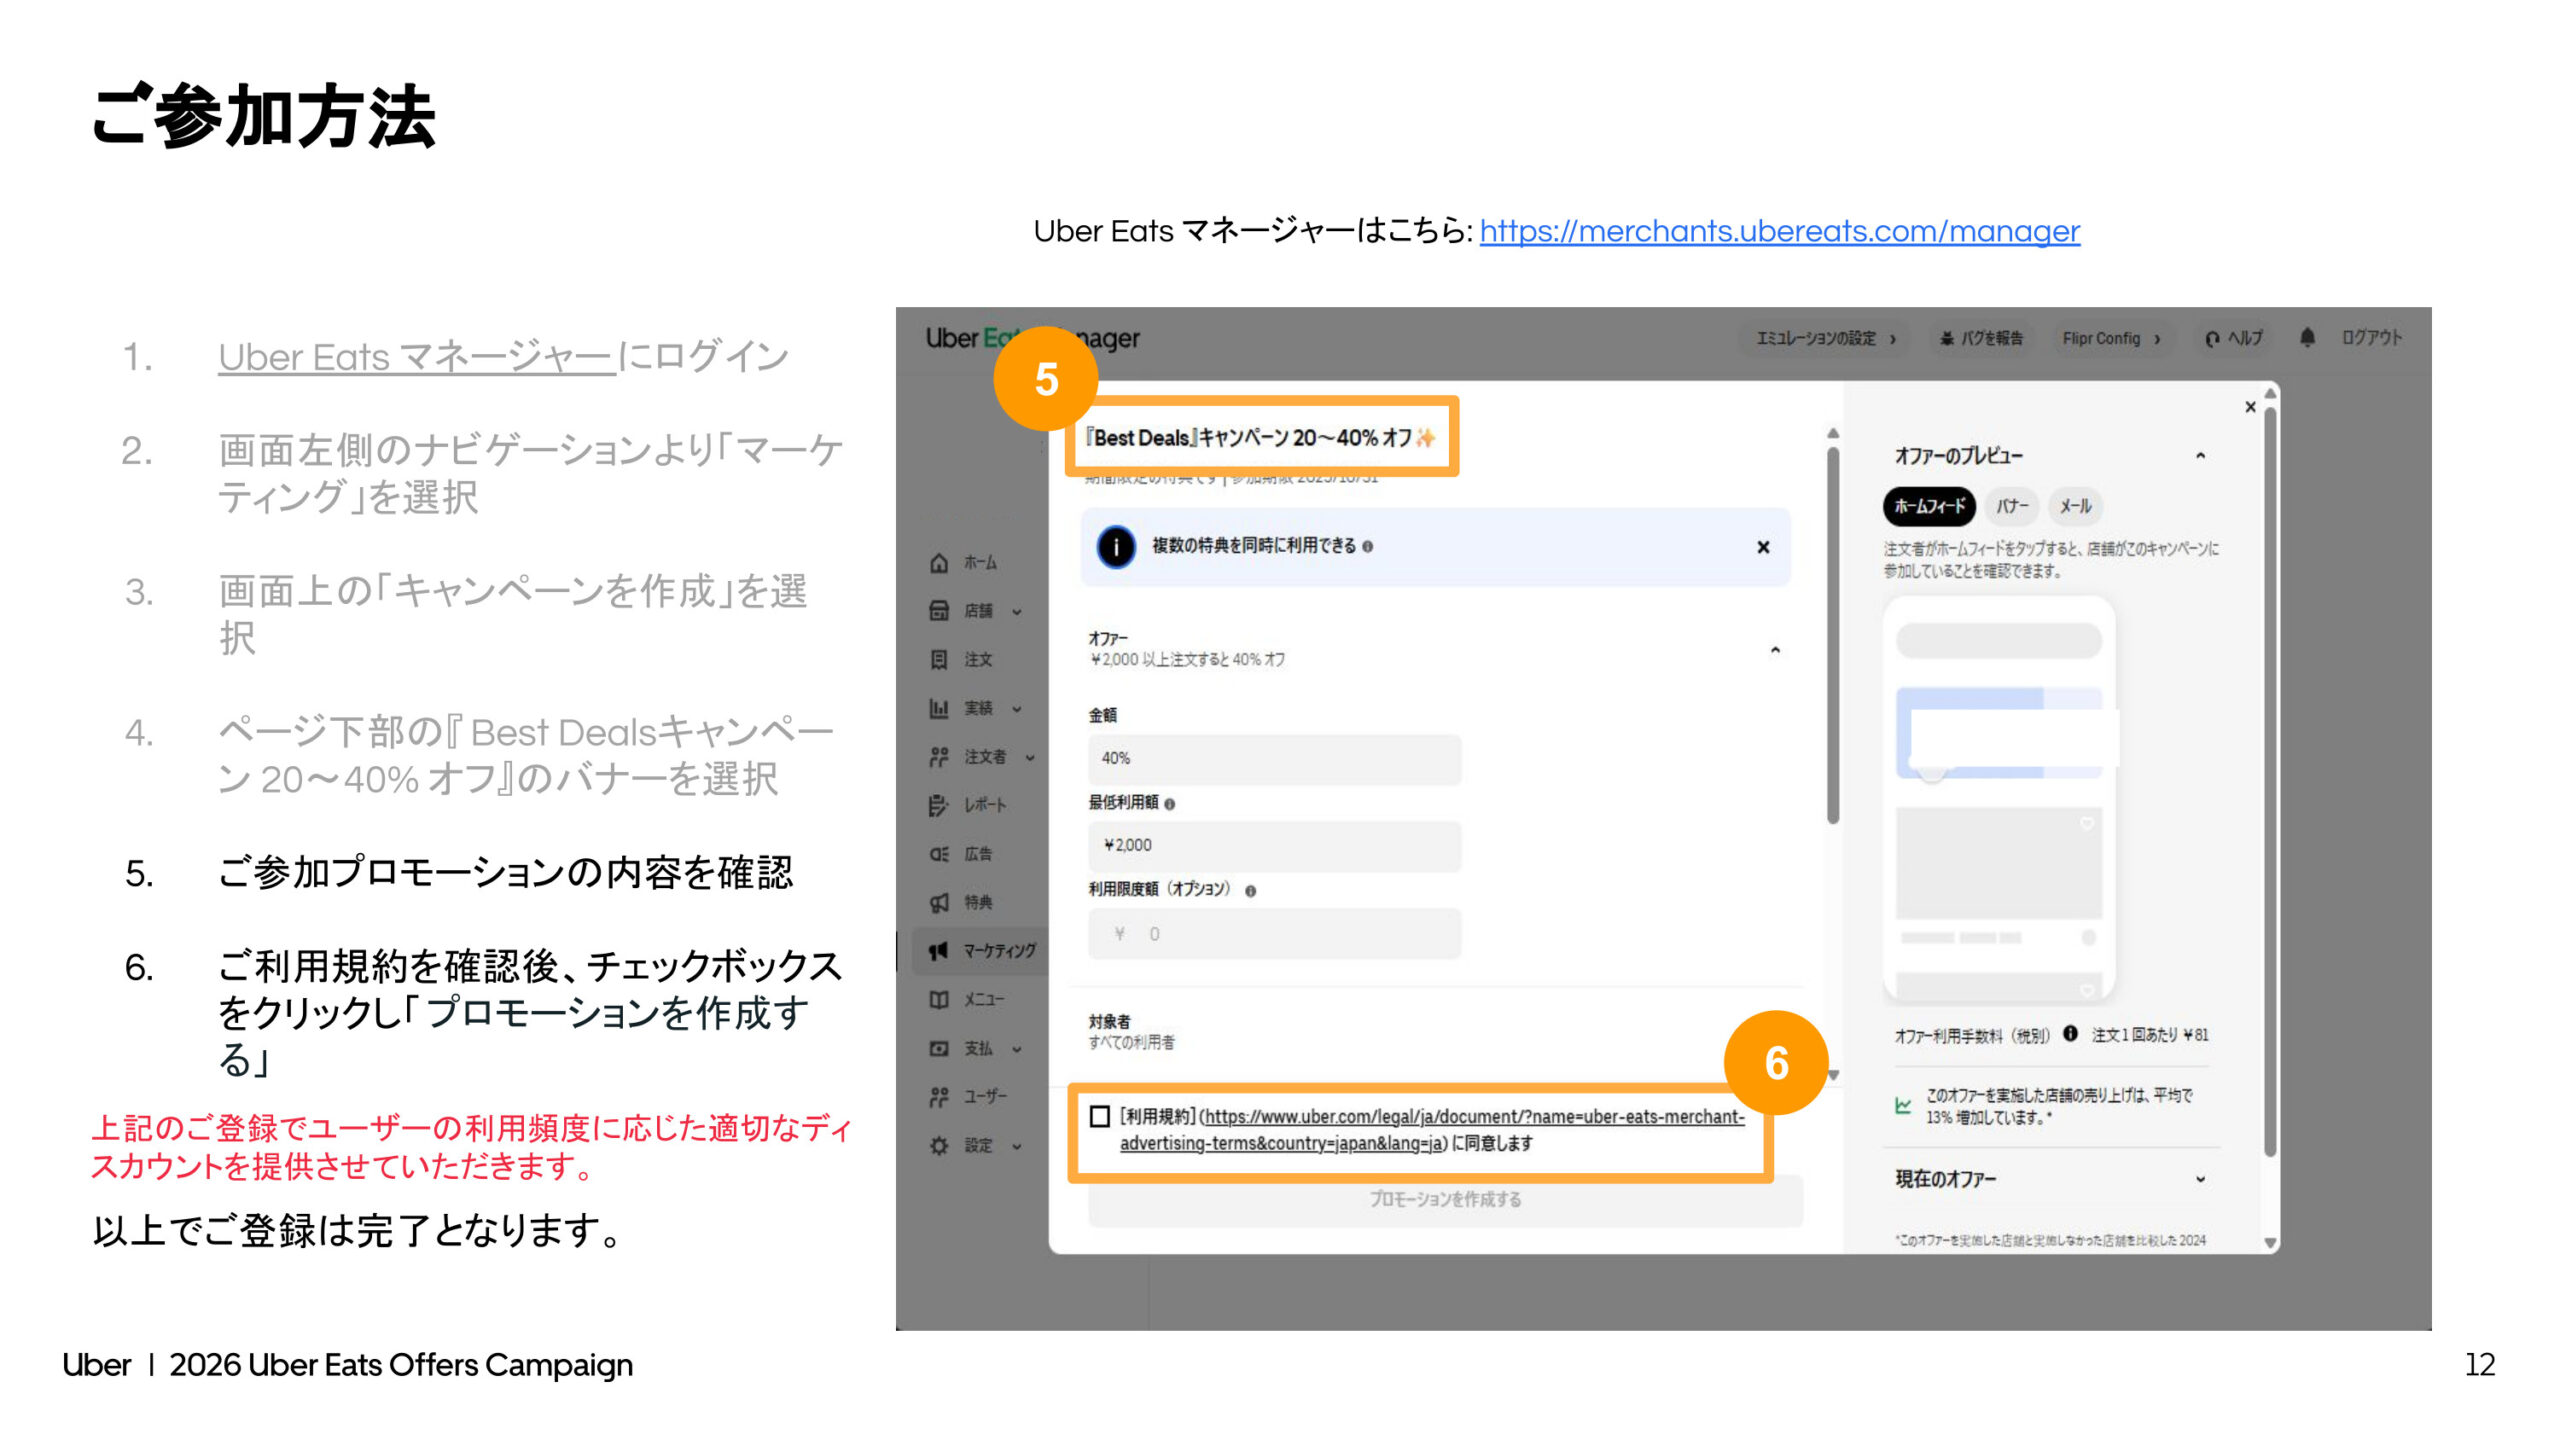
Task: Open the ホーム home icon in sidebar
Action: click(939, 563)
